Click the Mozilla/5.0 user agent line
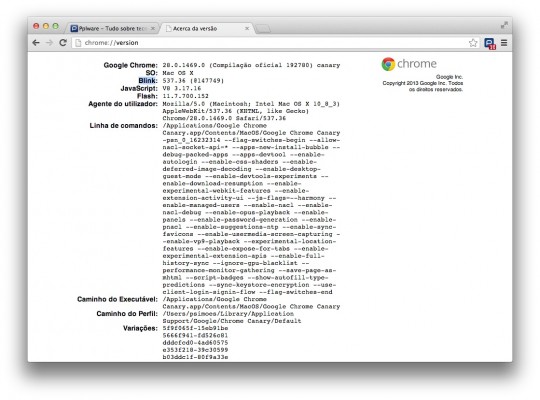Viewport: 540px width, 400px height. [x=251, y=104]
